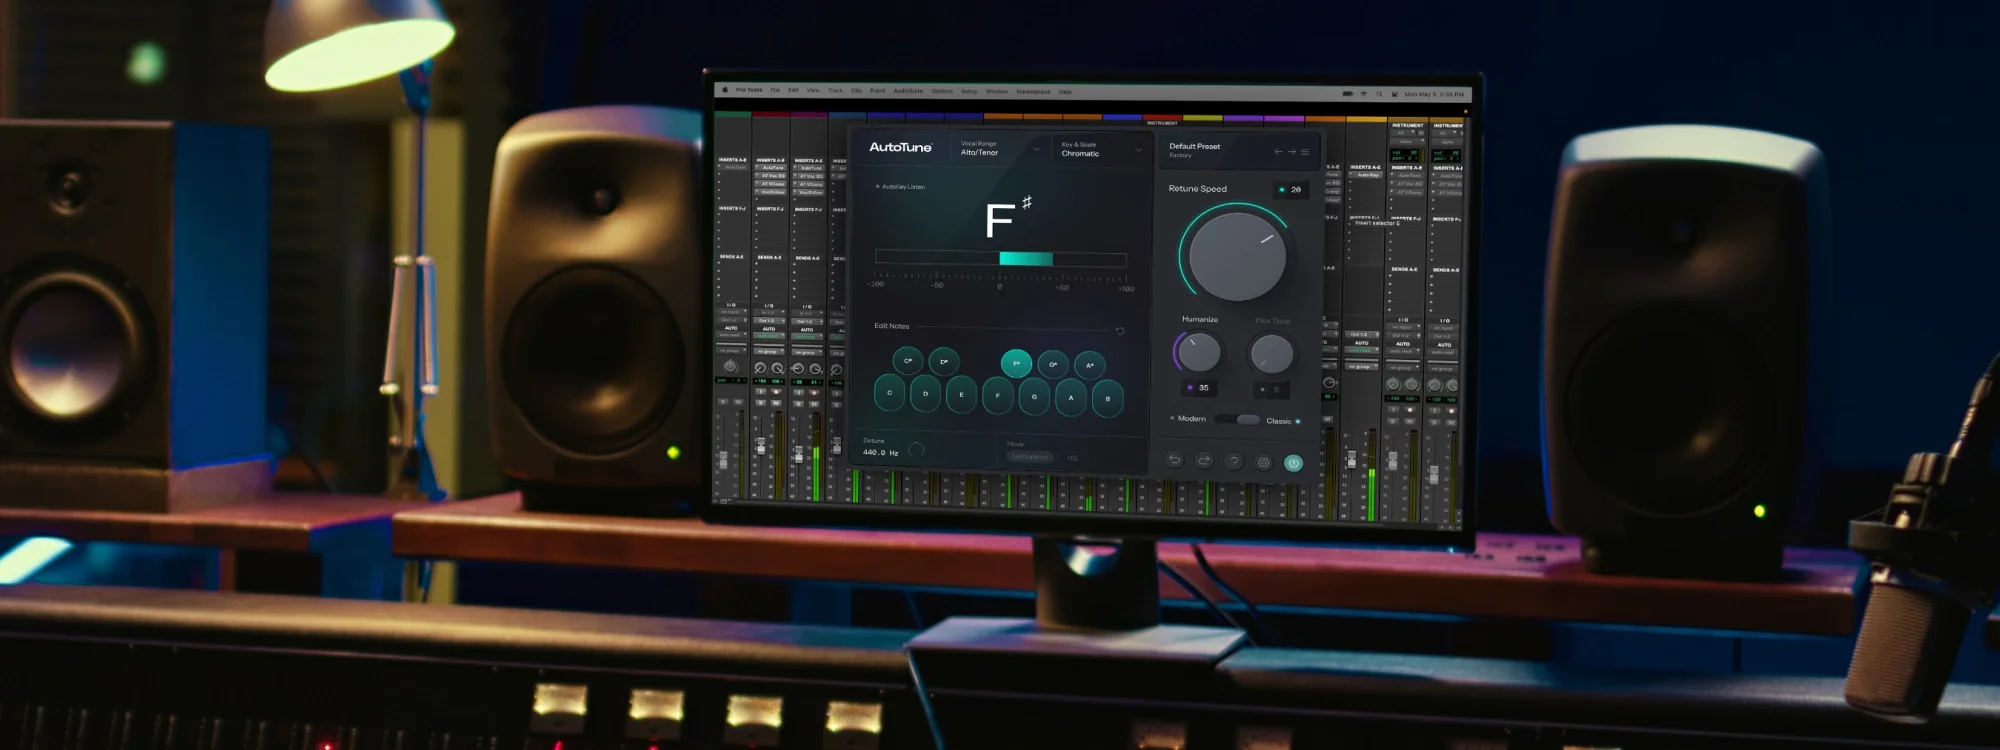
Task: Open the Options menu
Action: coord(942,91)
